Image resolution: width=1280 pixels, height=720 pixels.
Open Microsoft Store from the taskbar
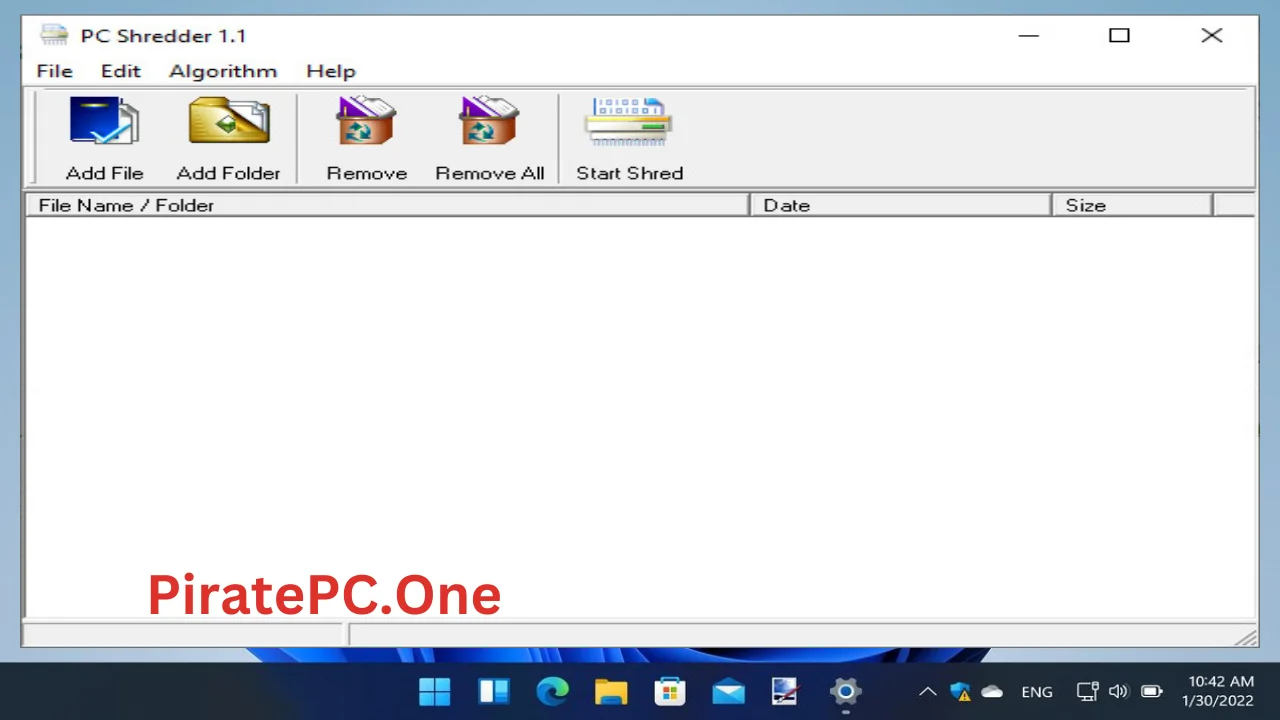pos(669,691)
